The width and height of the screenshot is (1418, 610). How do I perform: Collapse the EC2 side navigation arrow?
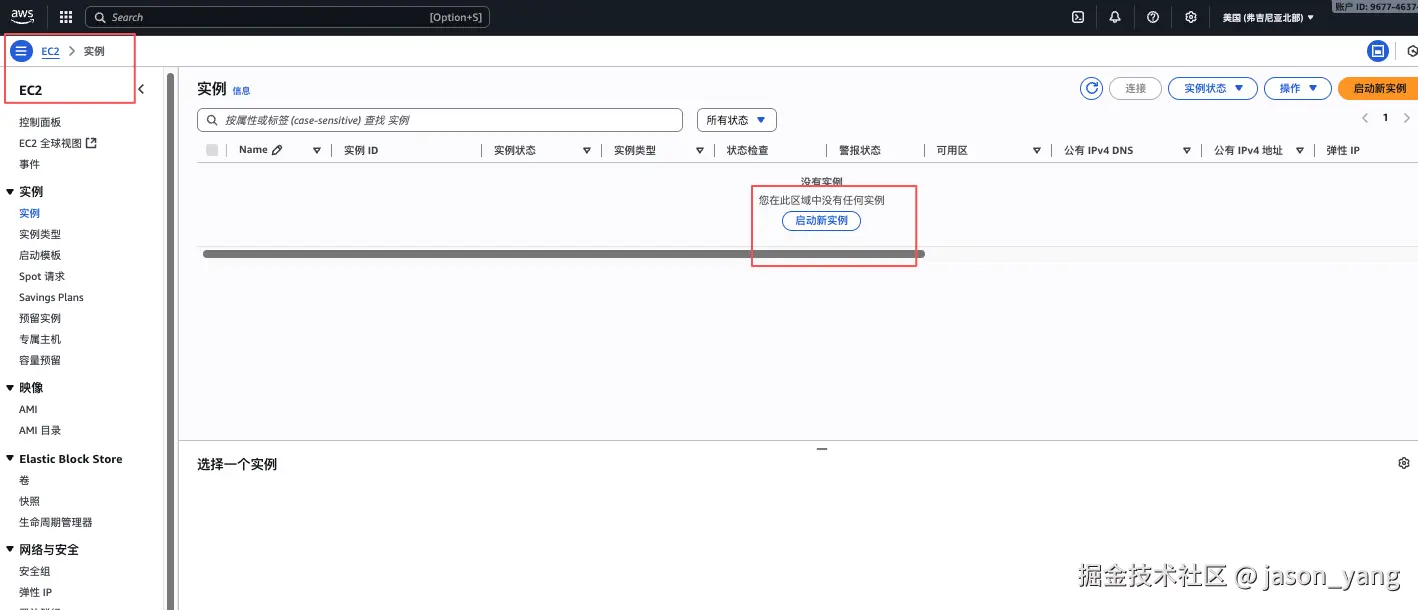coord(141,89)
